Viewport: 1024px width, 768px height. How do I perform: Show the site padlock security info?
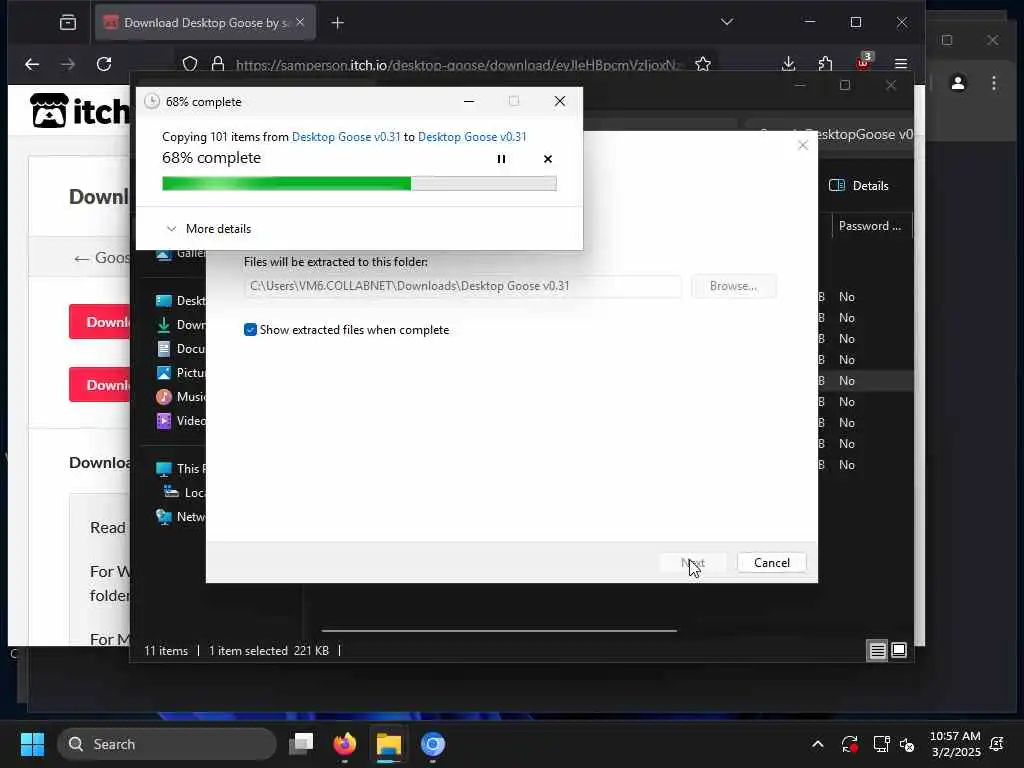[218, 64]
